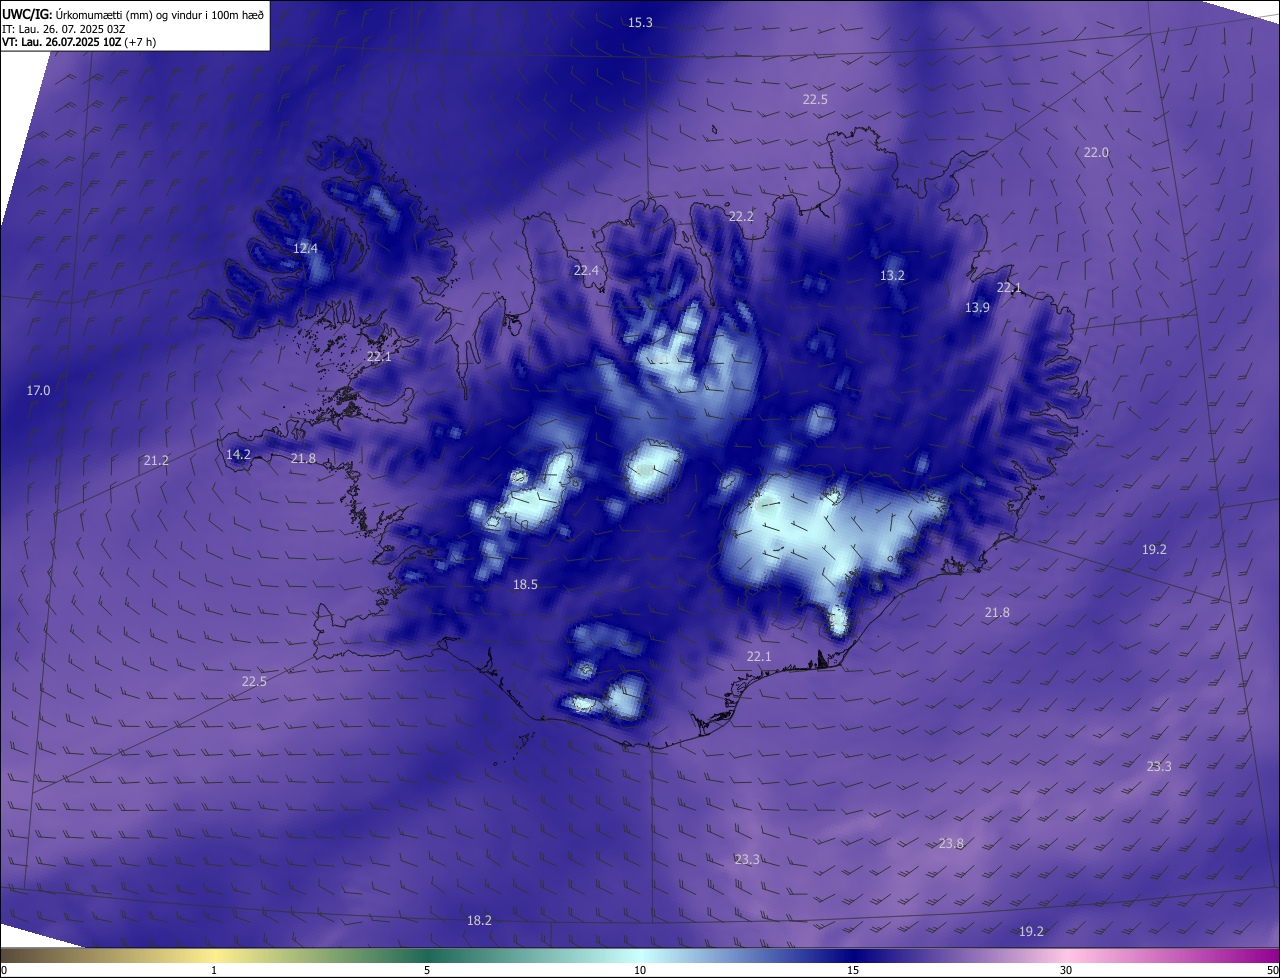Click the 18.5 value in southwest Iceland
Image resolution: width=1280 pixels, height=978 pixels.
pos(525,584)
